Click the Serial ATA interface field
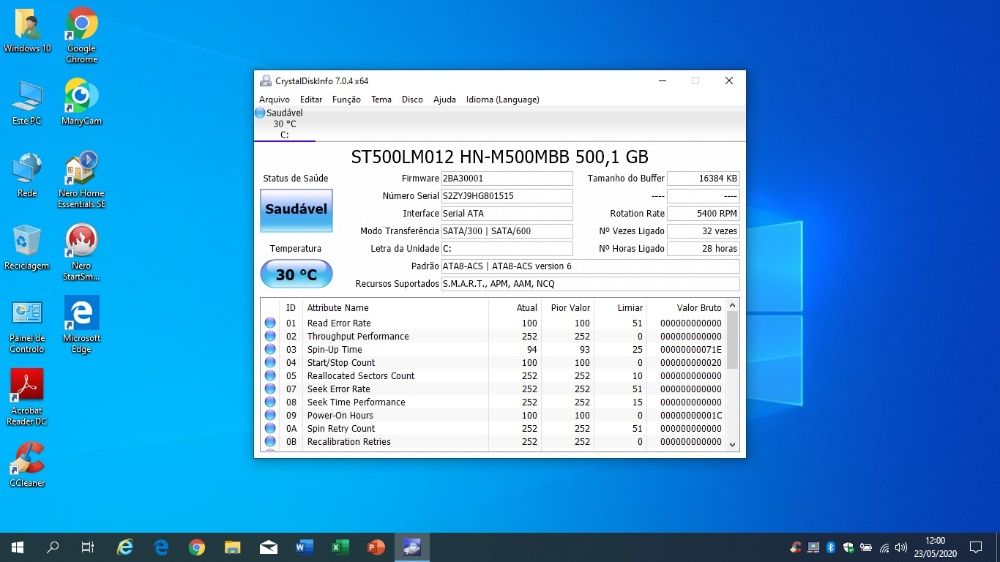Viewport: 1000px width, 562px height. point(506,214)
